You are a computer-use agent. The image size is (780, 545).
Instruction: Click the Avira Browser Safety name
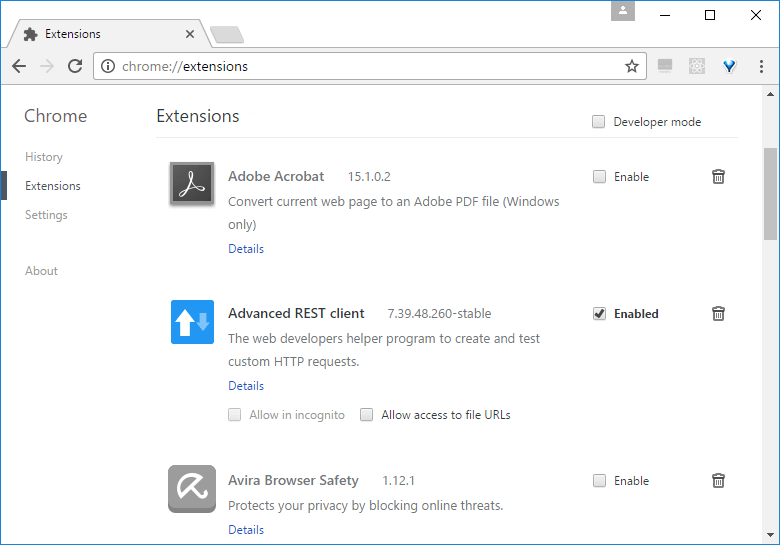293,481
